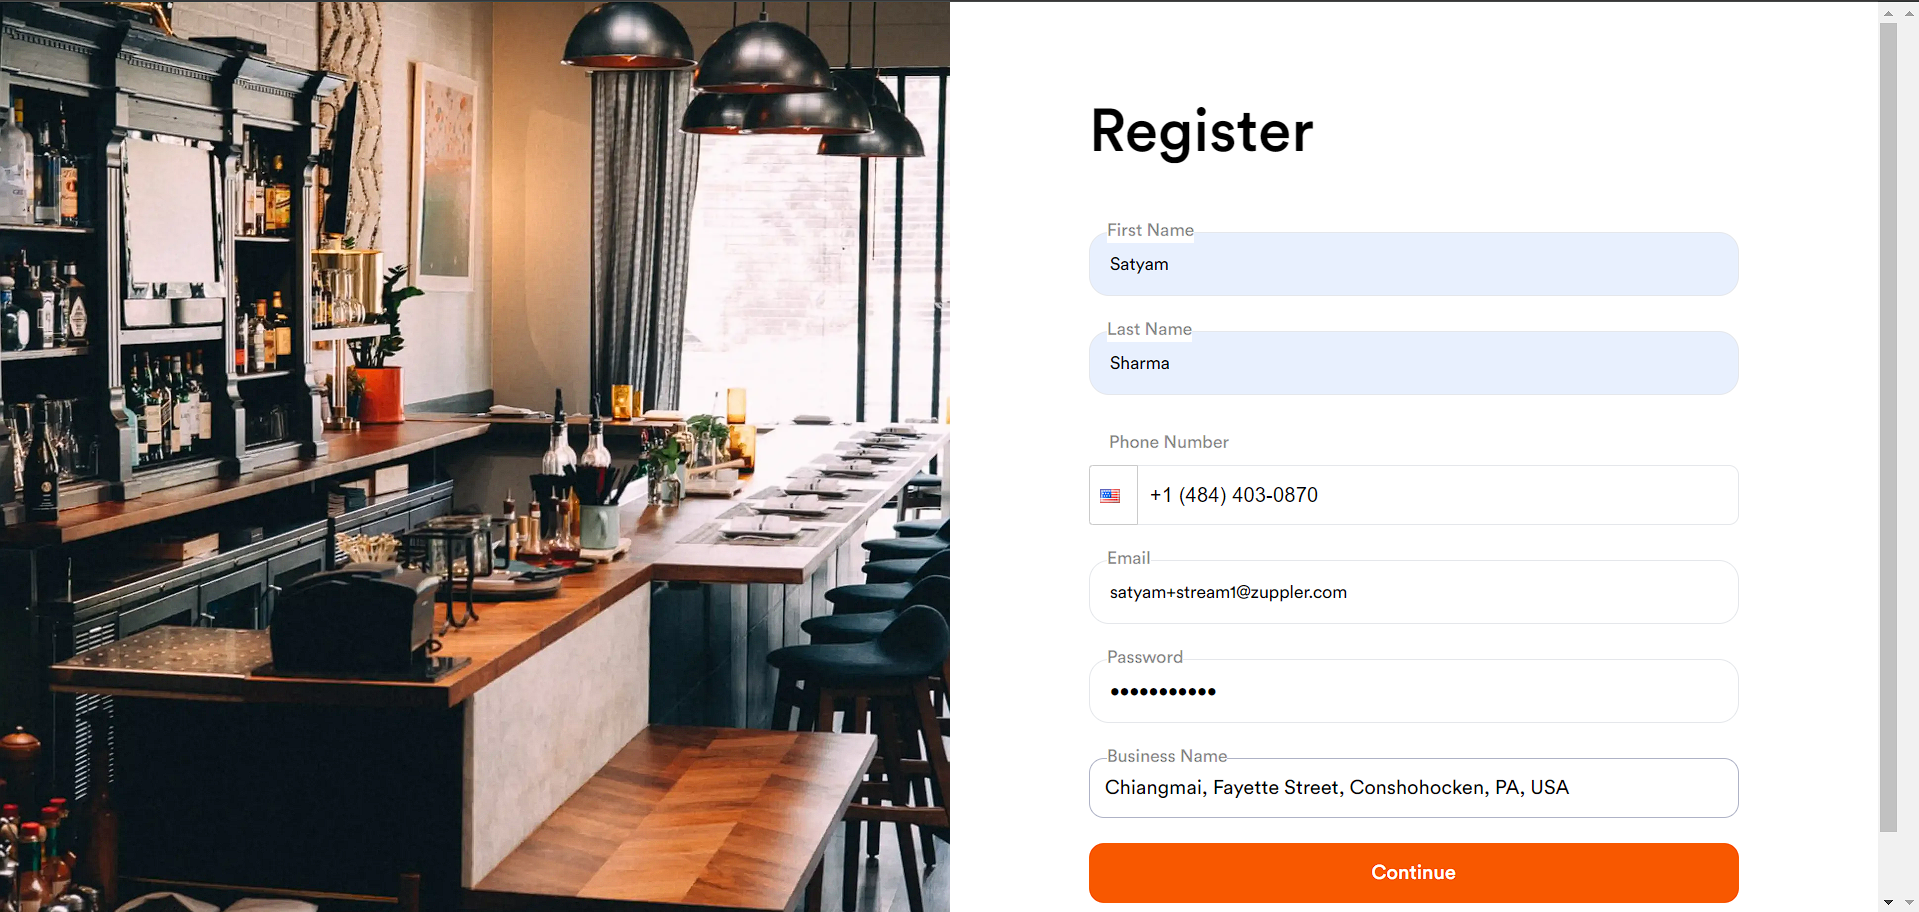Click the First Name label

[1150, 230]
